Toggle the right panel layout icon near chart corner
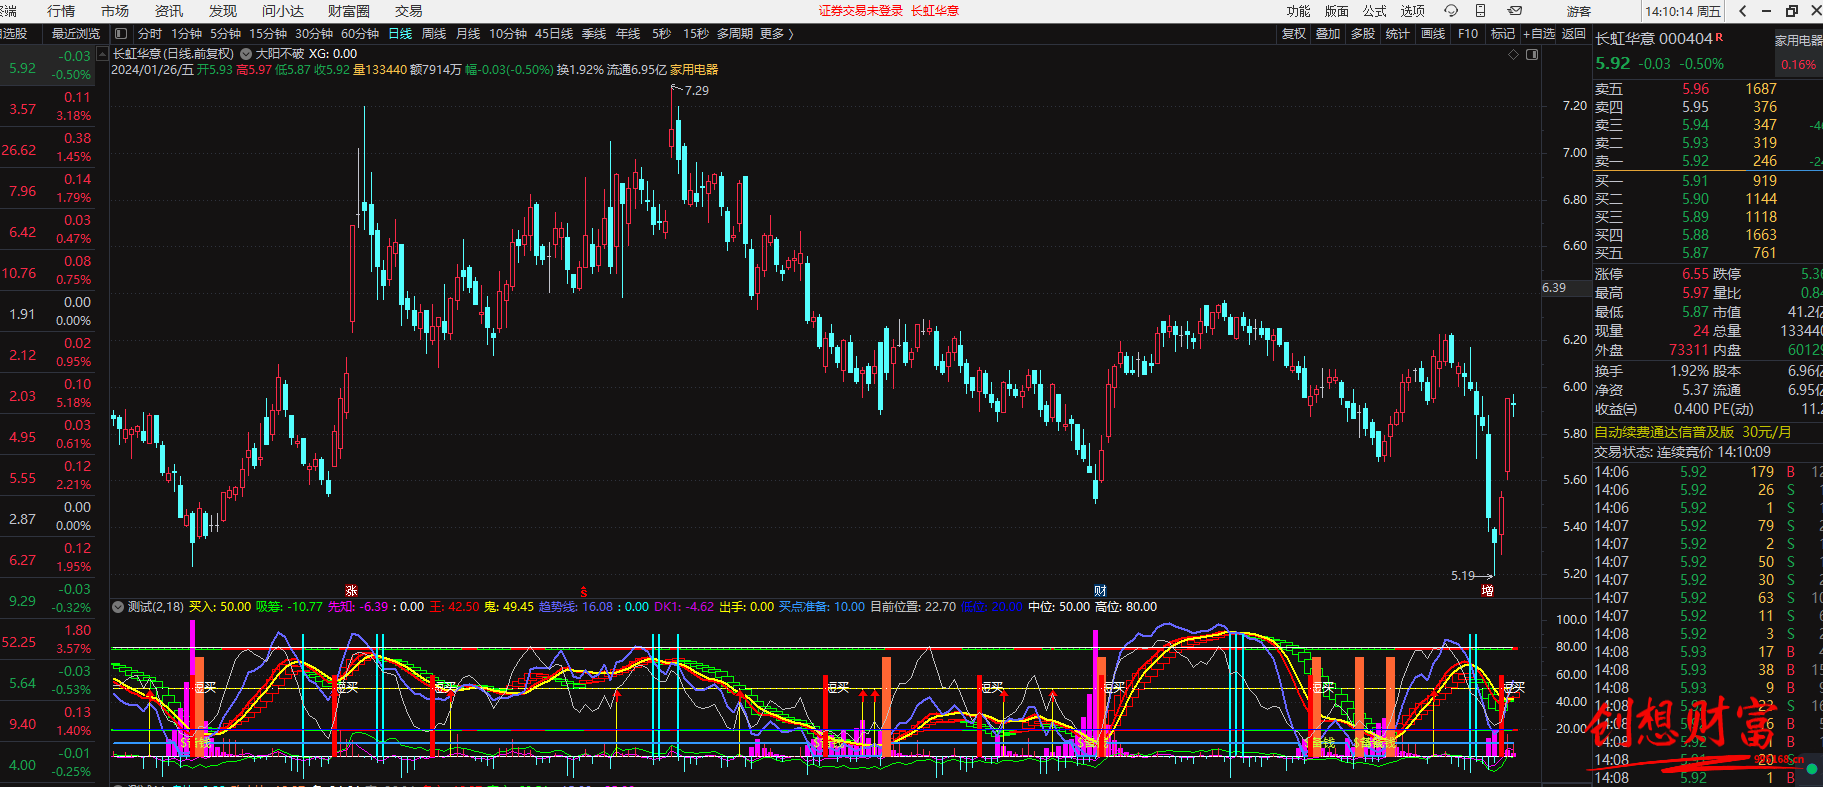Screen dimensions: 1823x787 1532,54
